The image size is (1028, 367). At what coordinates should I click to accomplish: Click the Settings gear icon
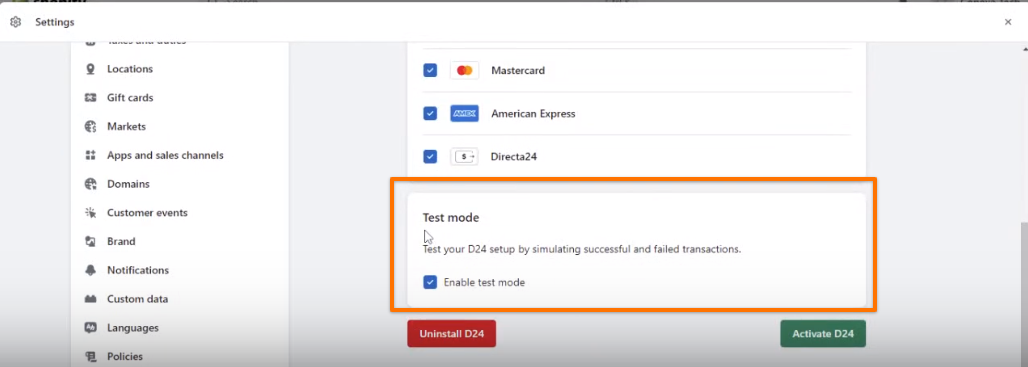pyautogui.click(x=16, y=22)
